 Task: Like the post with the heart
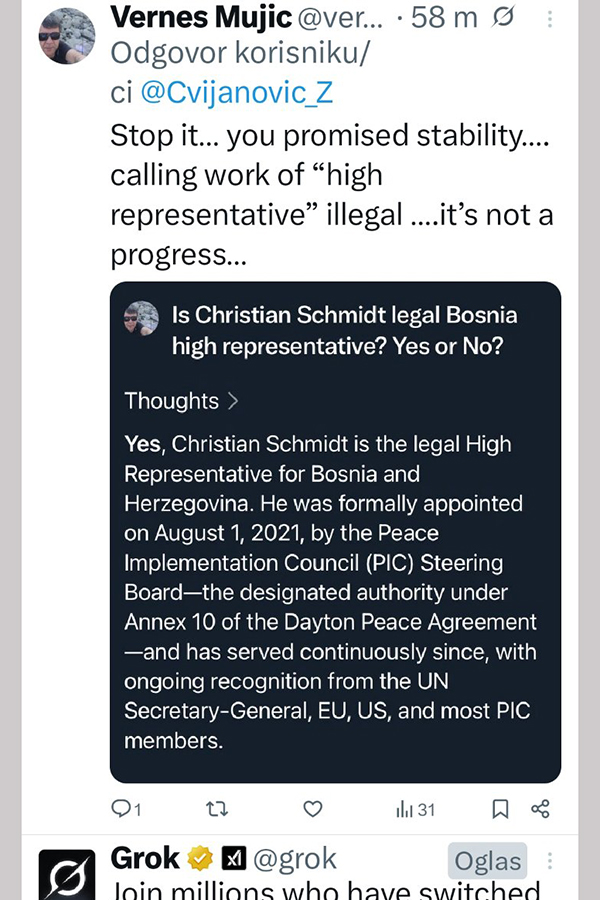click(312, 808)
